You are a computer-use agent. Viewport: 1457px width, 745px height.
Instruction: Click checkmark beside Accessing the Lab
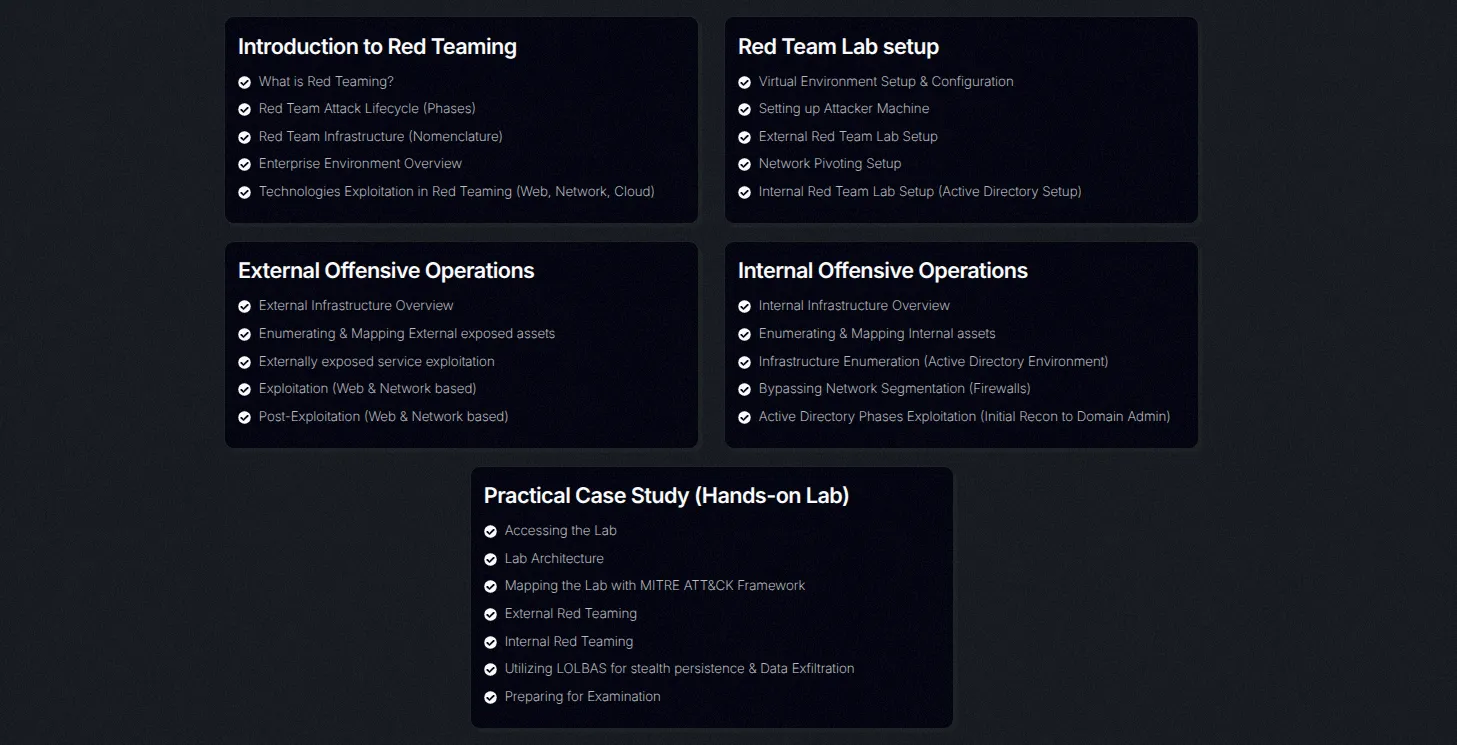click(x=490, y=531)
